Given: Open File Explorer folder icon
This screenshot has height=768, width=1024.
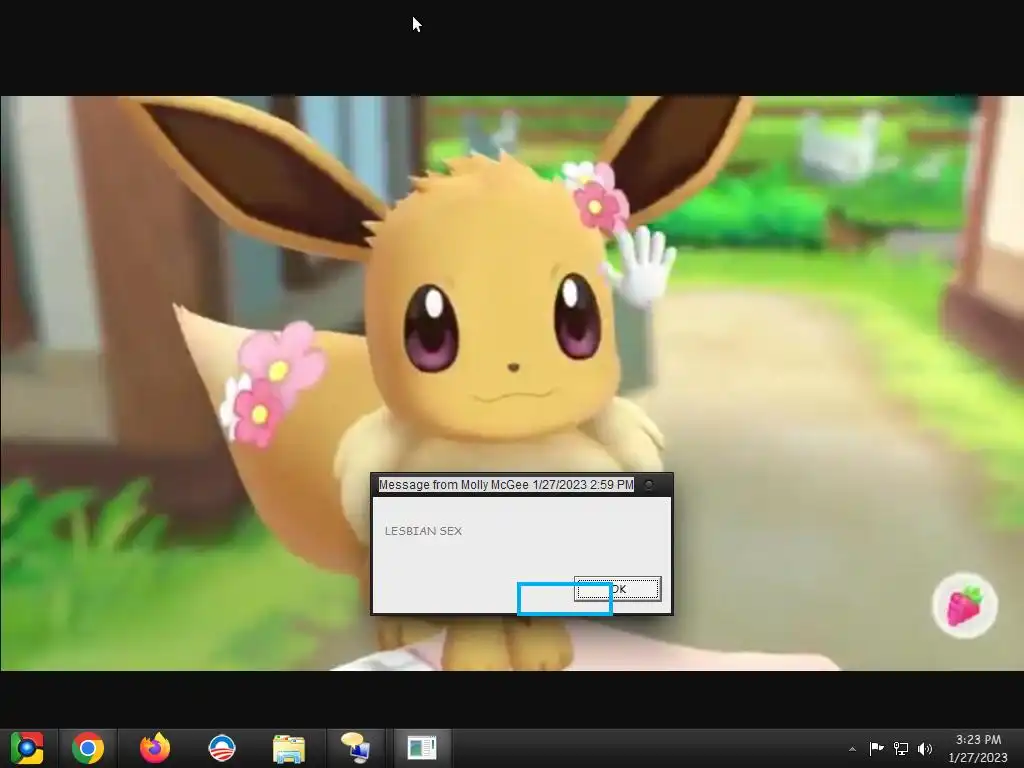Looking at the screenshot, I should [289, 748].
